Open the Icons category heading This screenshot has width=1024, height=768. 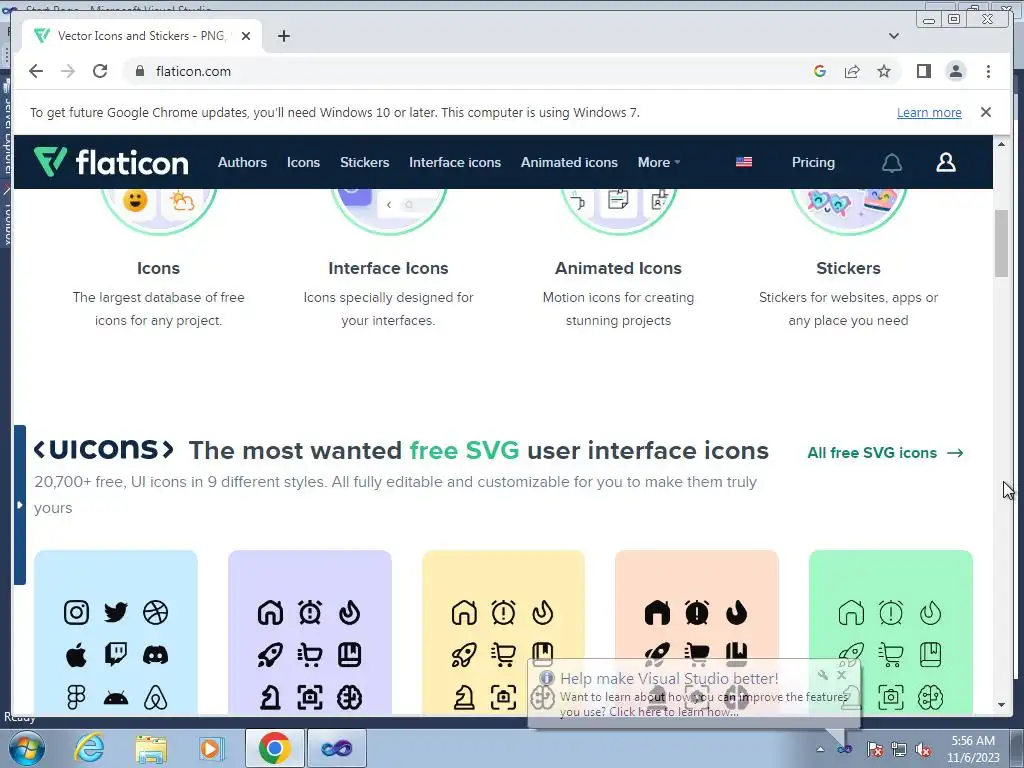pos(158,268)
